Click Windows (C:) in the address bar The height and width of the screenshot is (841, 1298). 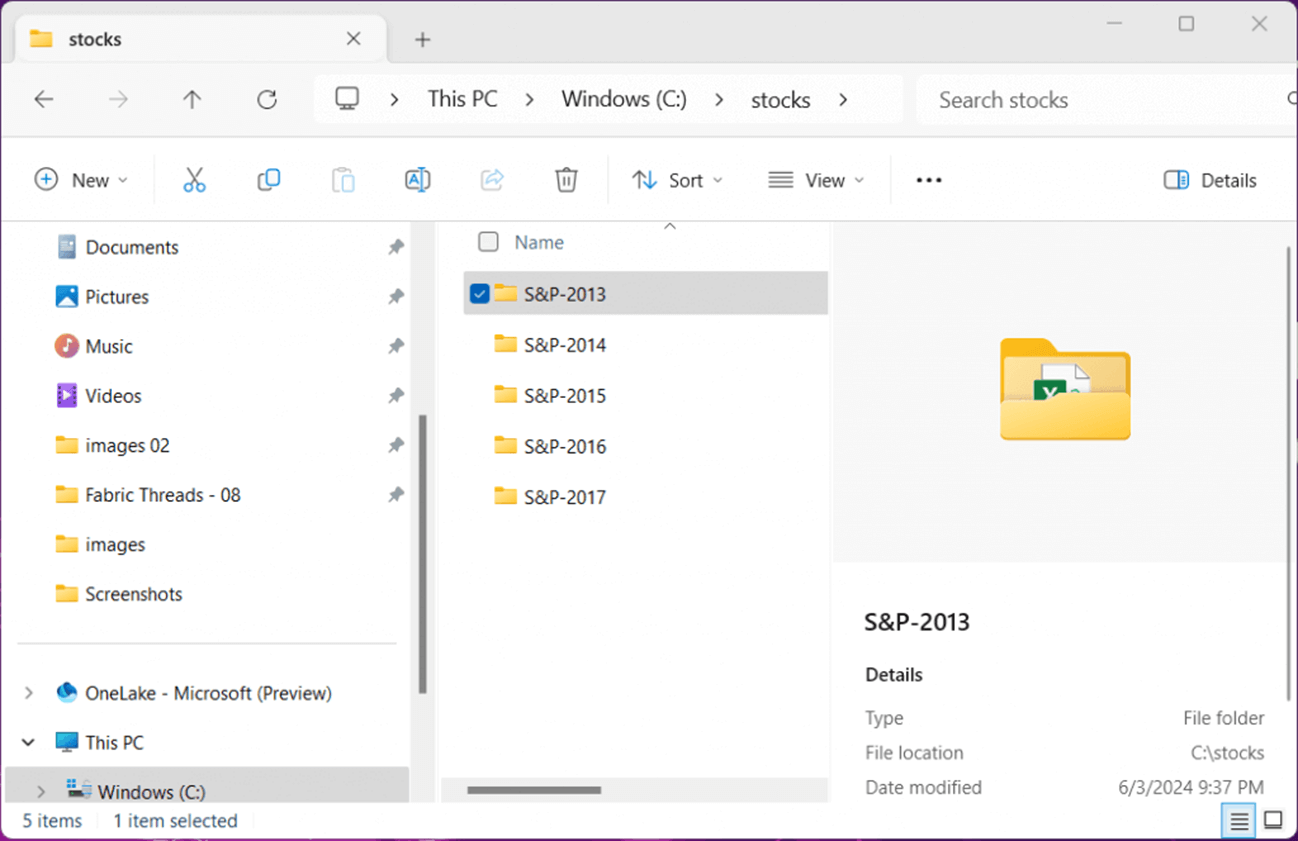coord(624,99)
